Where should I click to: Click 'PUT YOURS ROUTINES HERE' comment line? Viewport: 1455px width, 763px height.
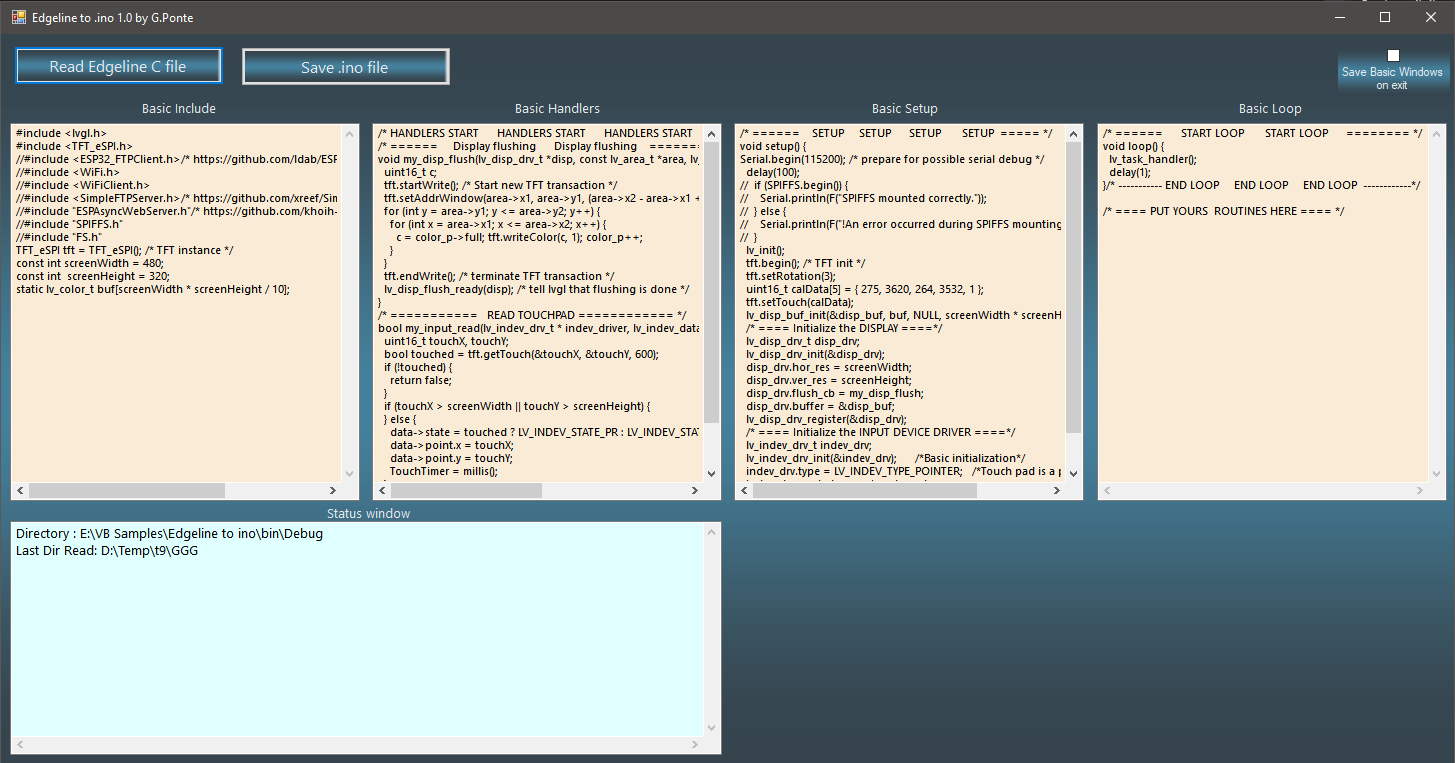[1223, 211]
